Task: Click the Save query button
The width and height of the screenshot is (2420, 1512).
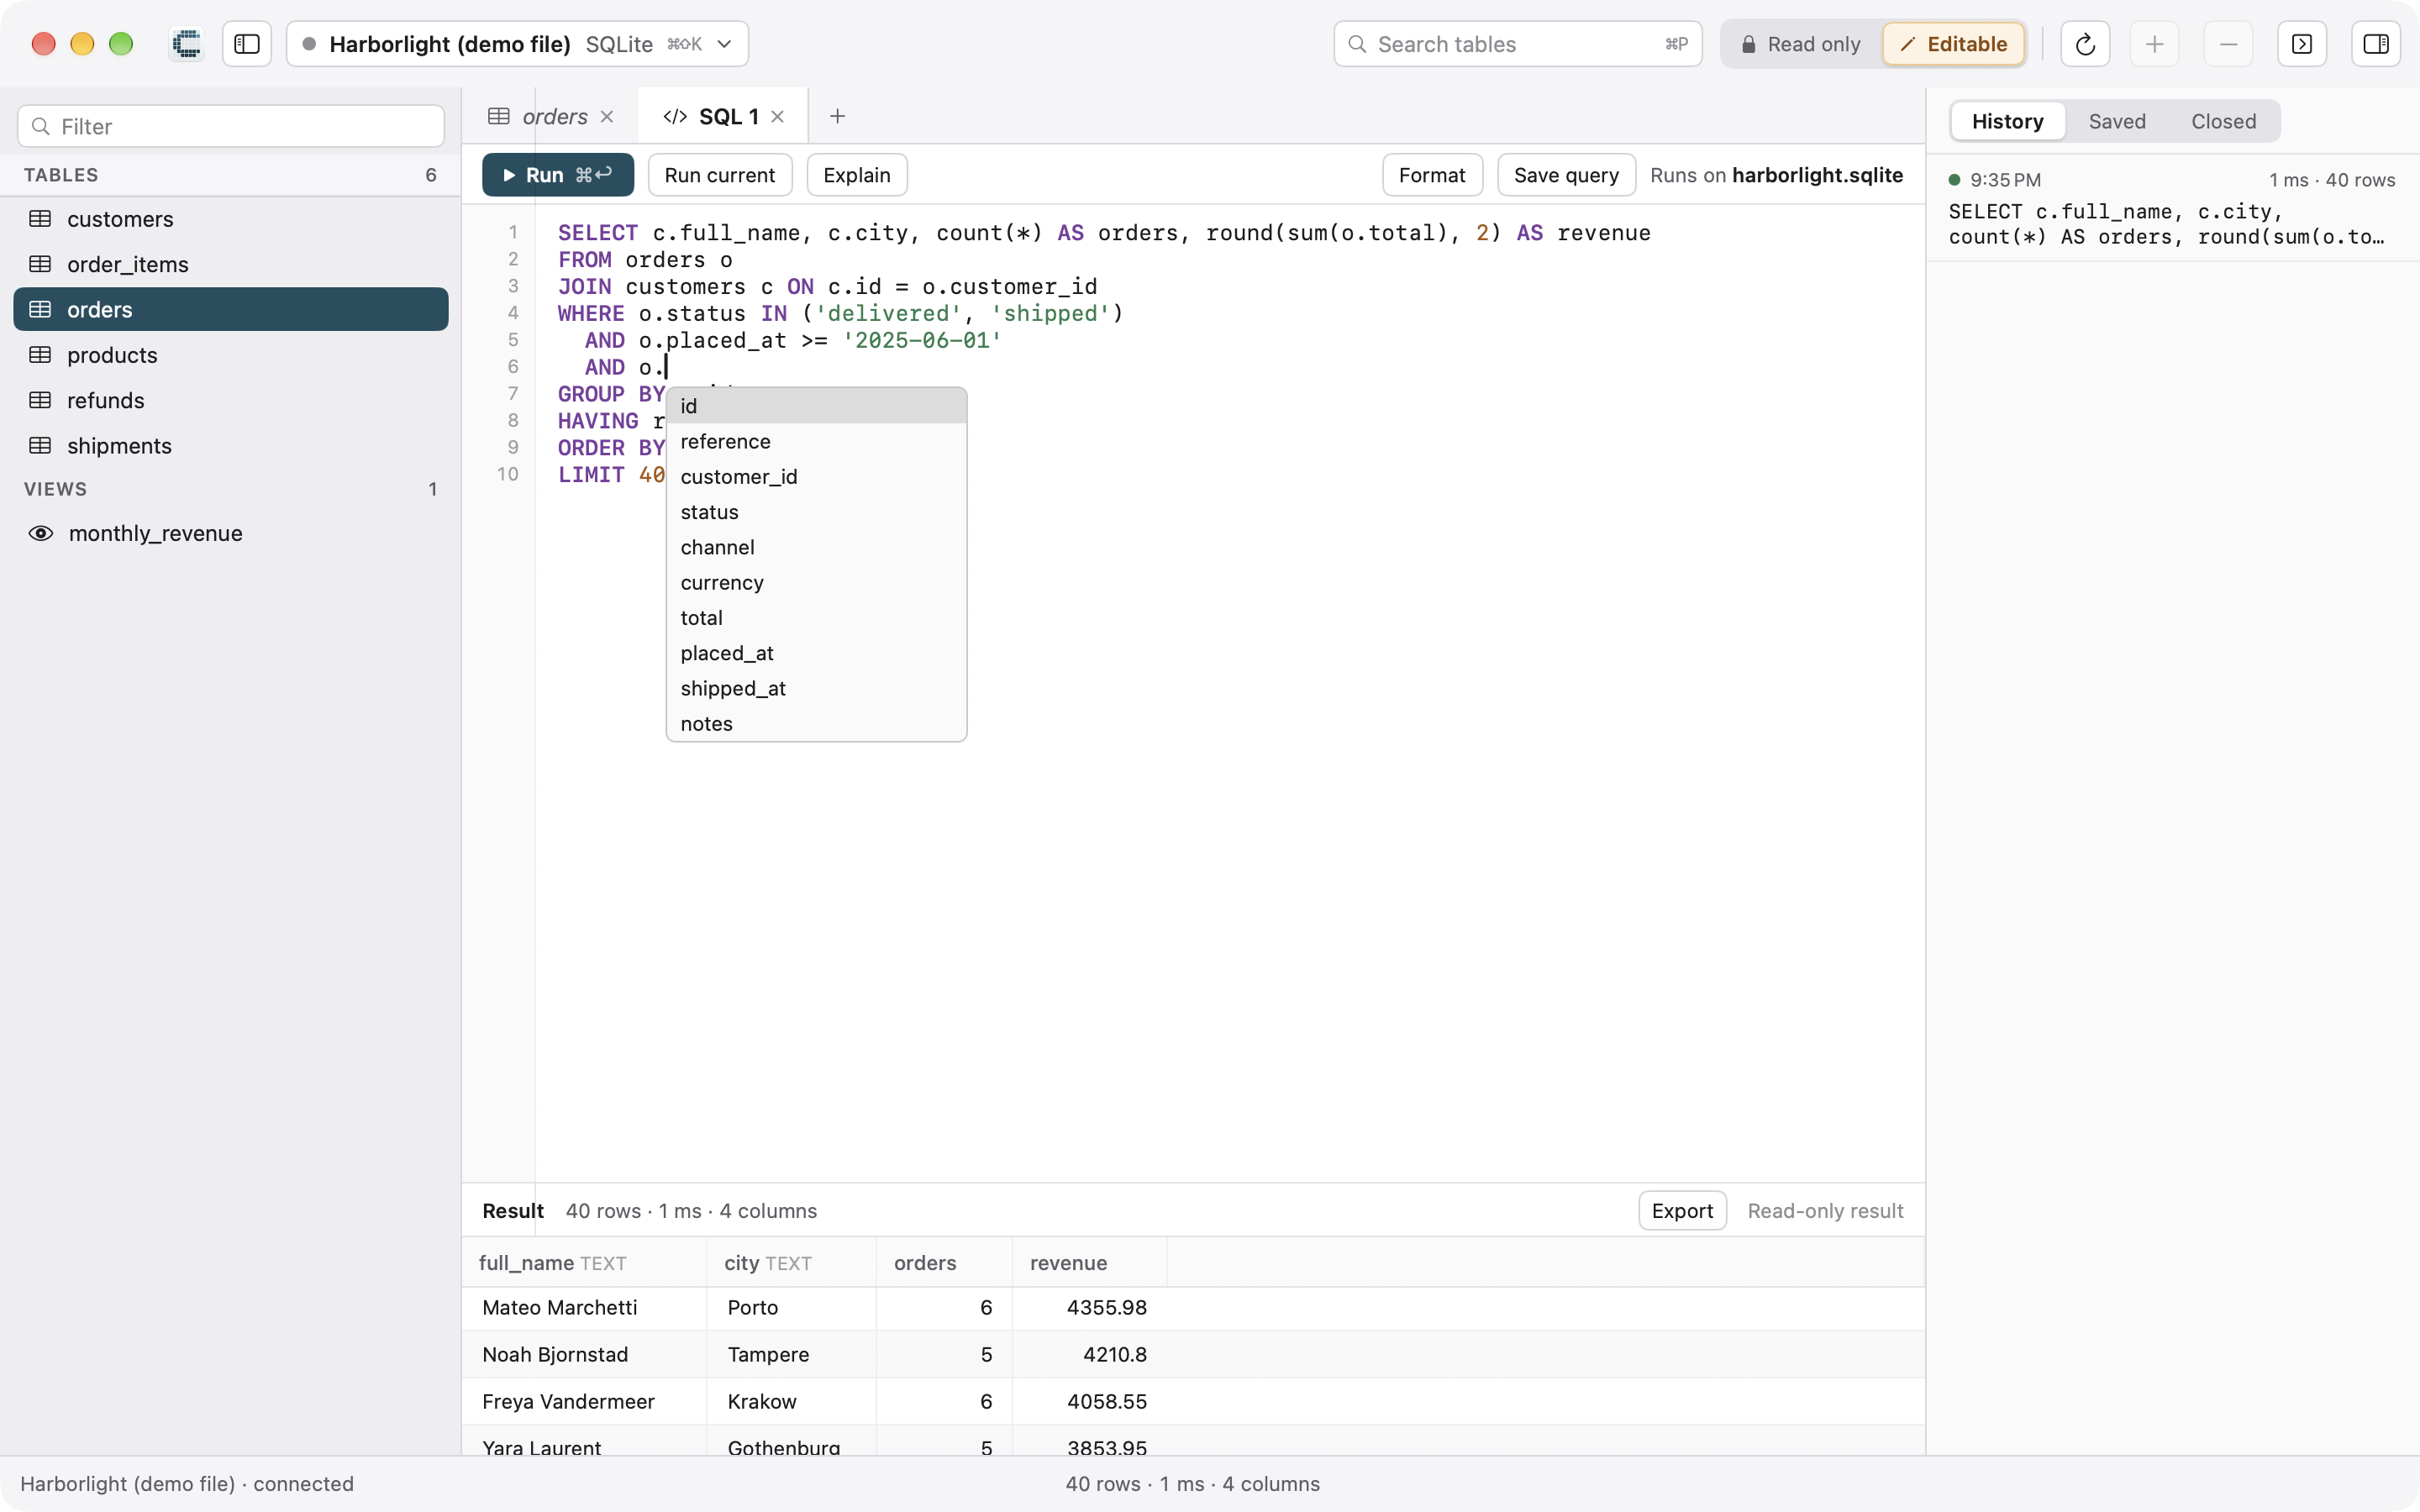Action: coord(1566,175)
